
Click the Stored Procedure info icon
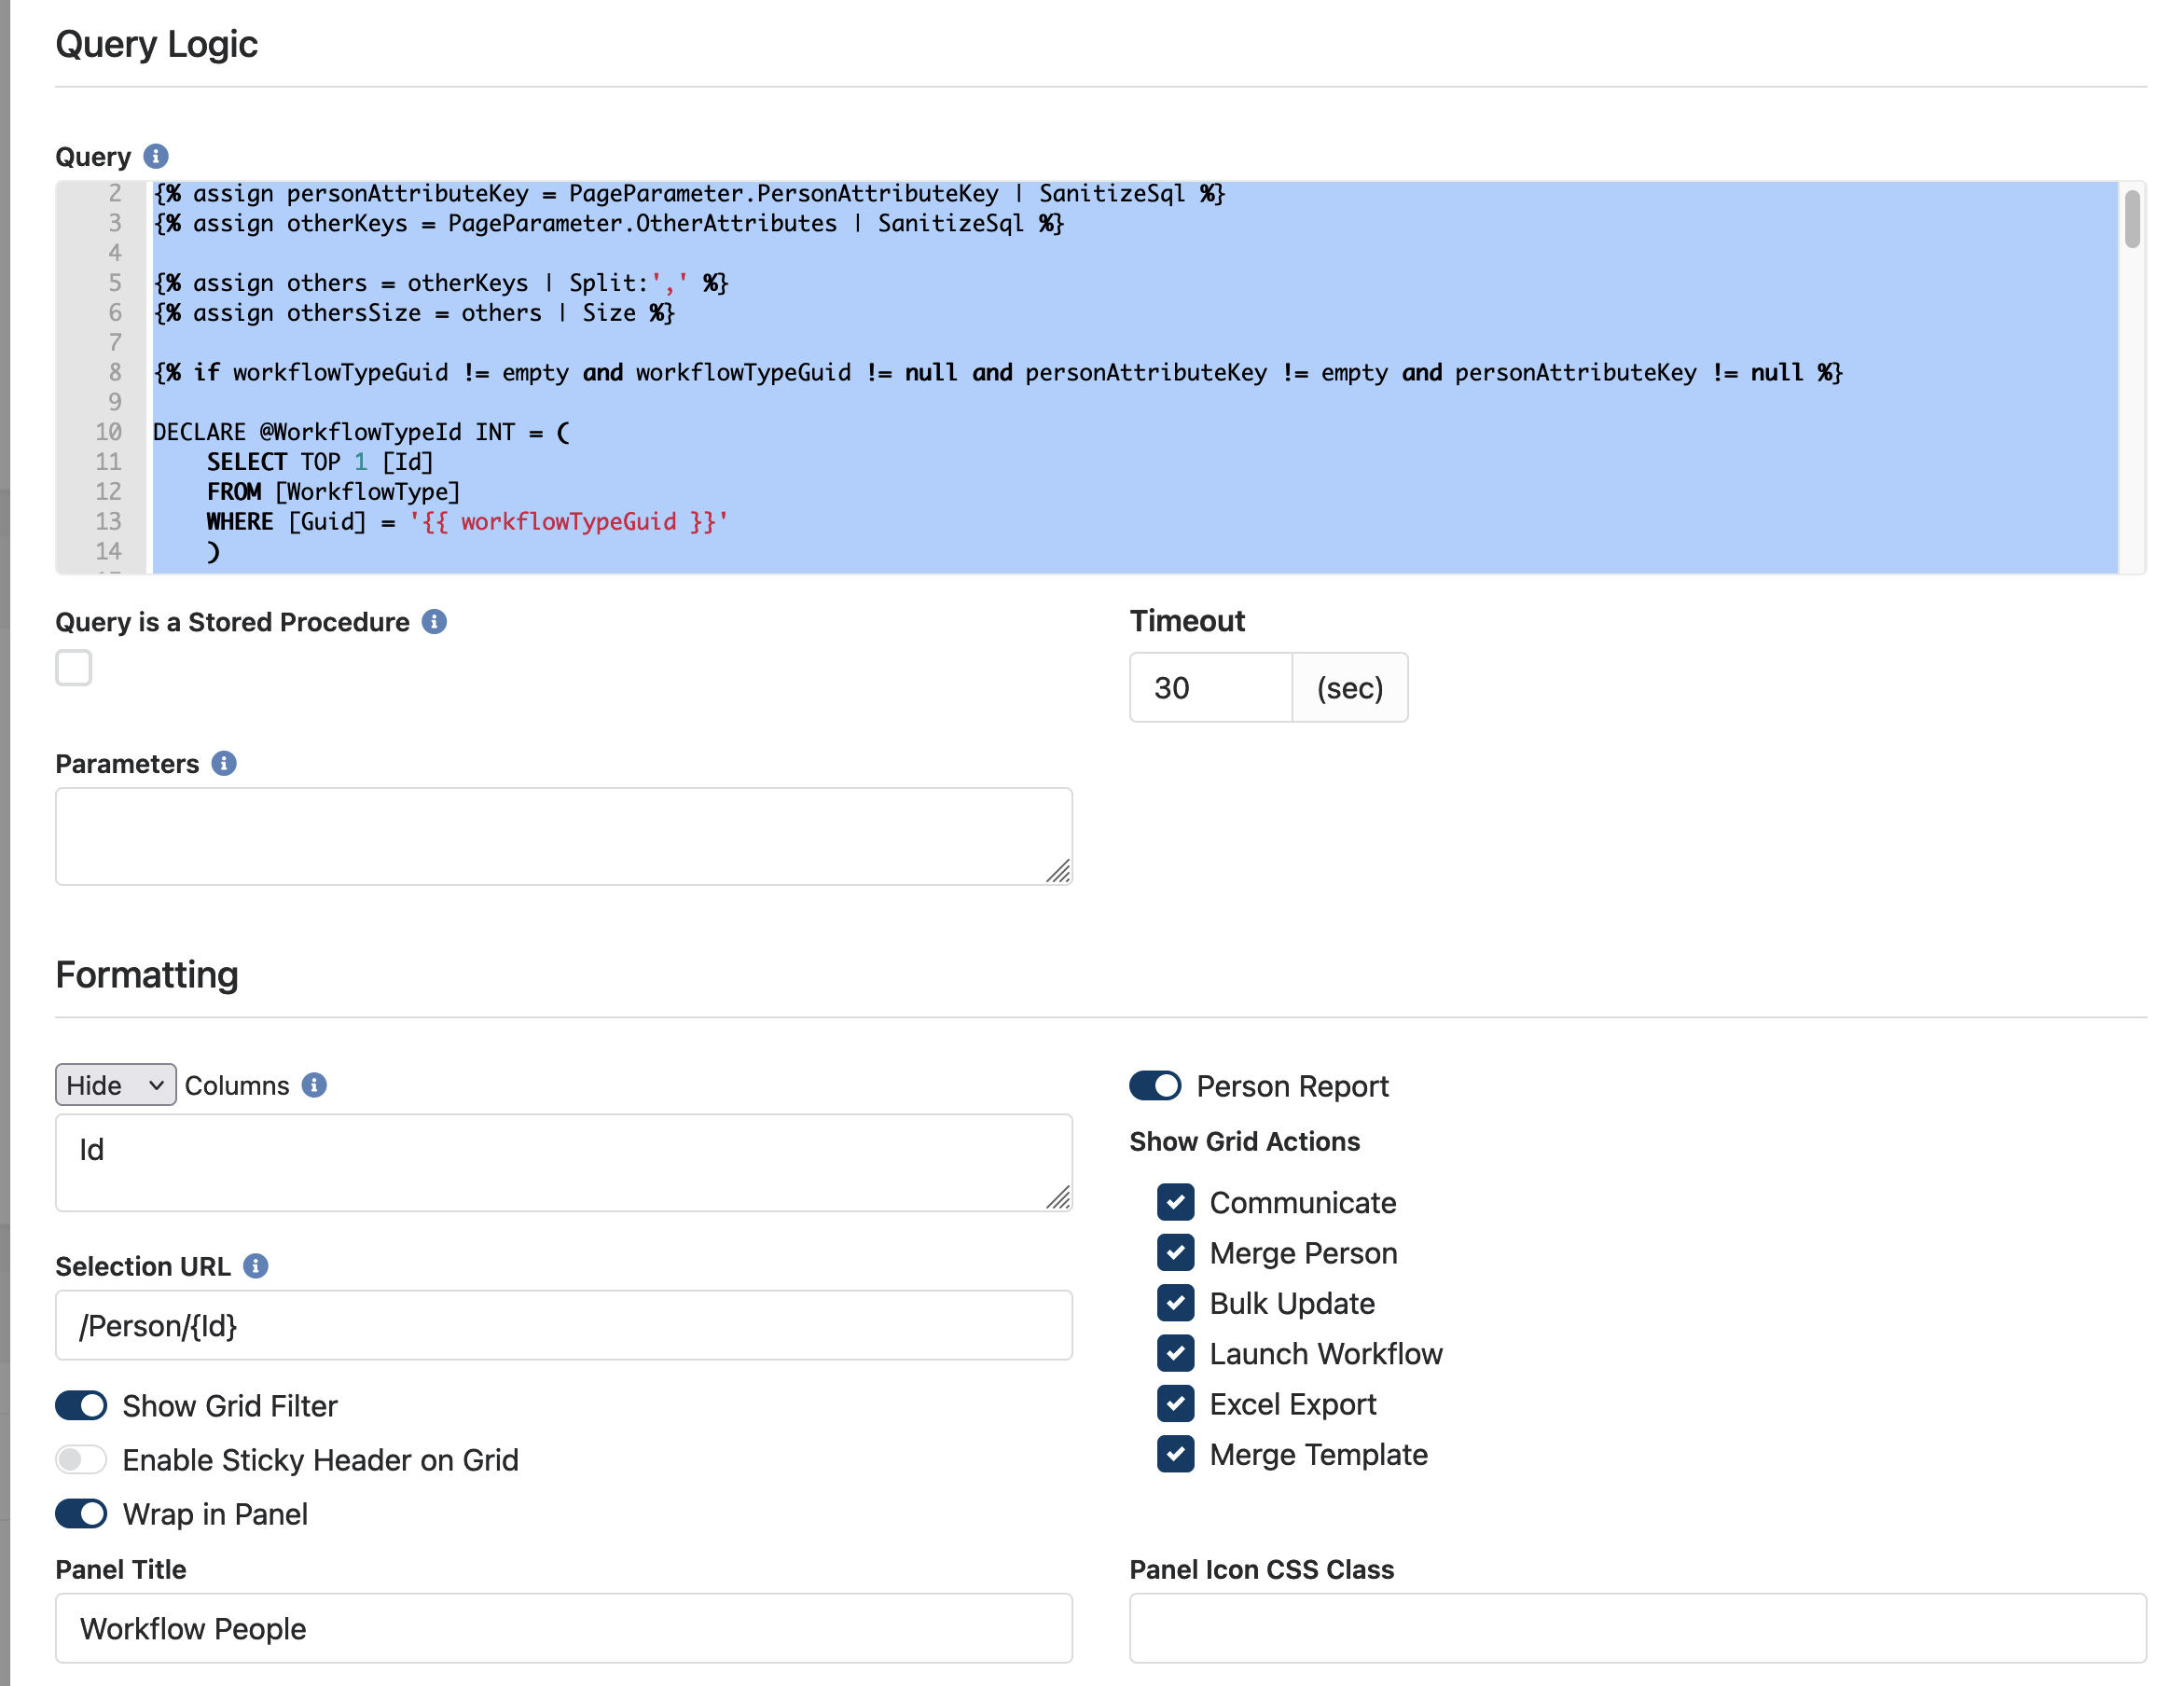coord(434,622)
